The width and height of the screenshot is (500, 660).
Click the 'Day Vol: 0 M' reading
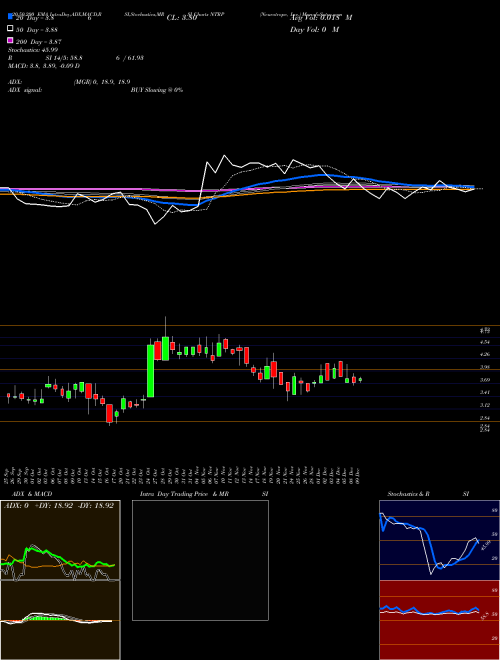coord(314,30)
